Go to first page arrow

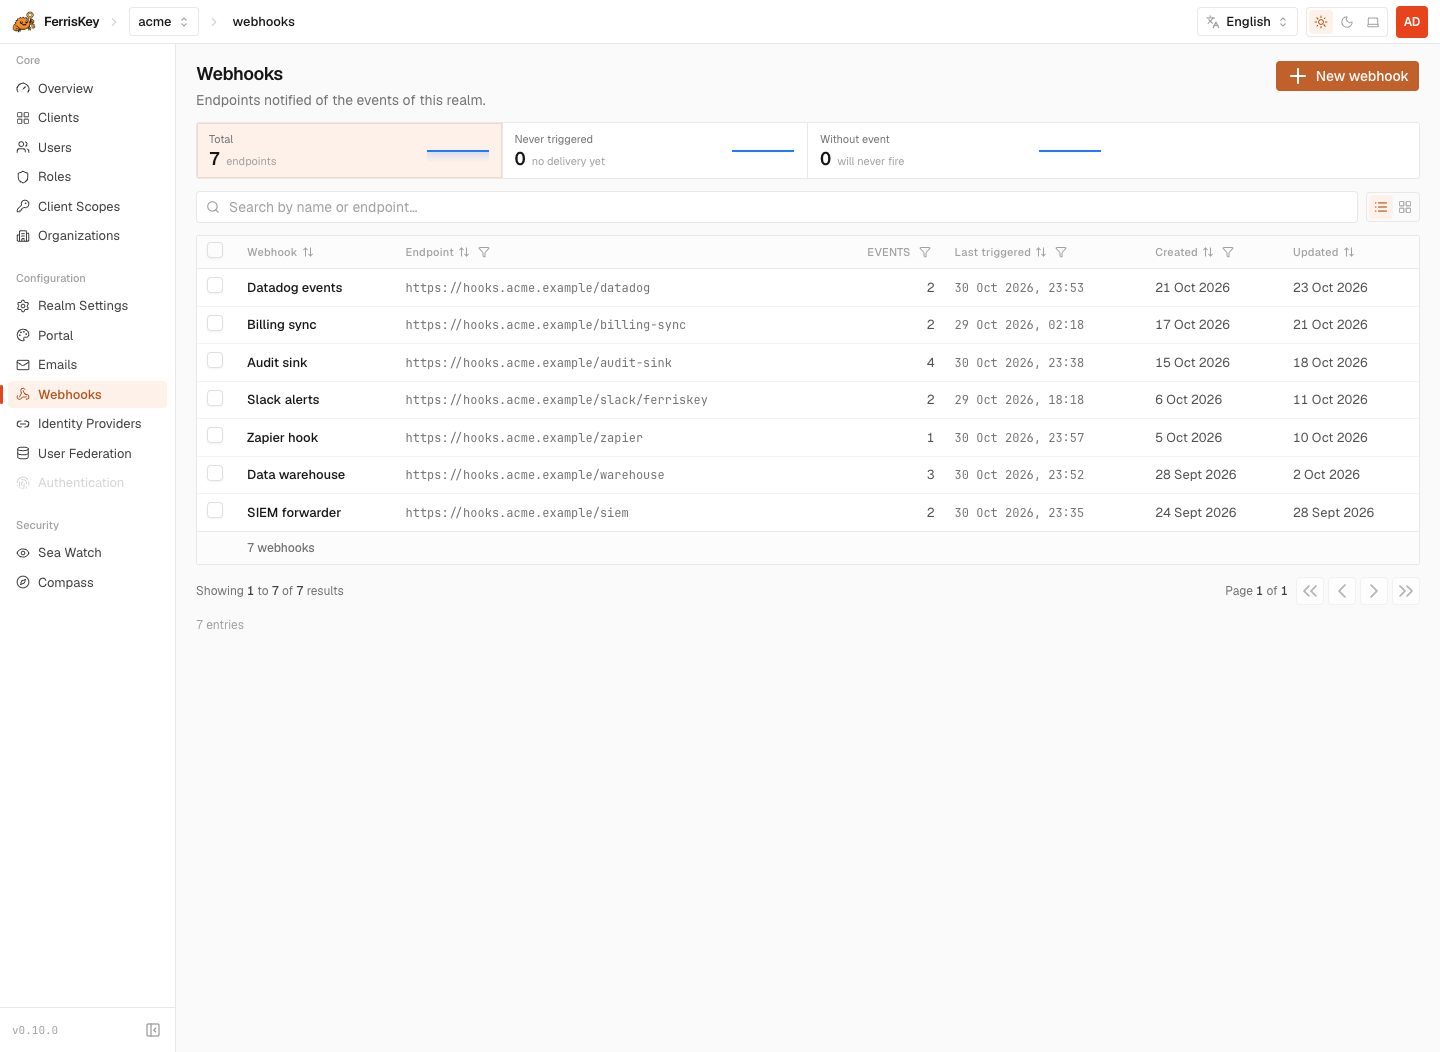1310,591
